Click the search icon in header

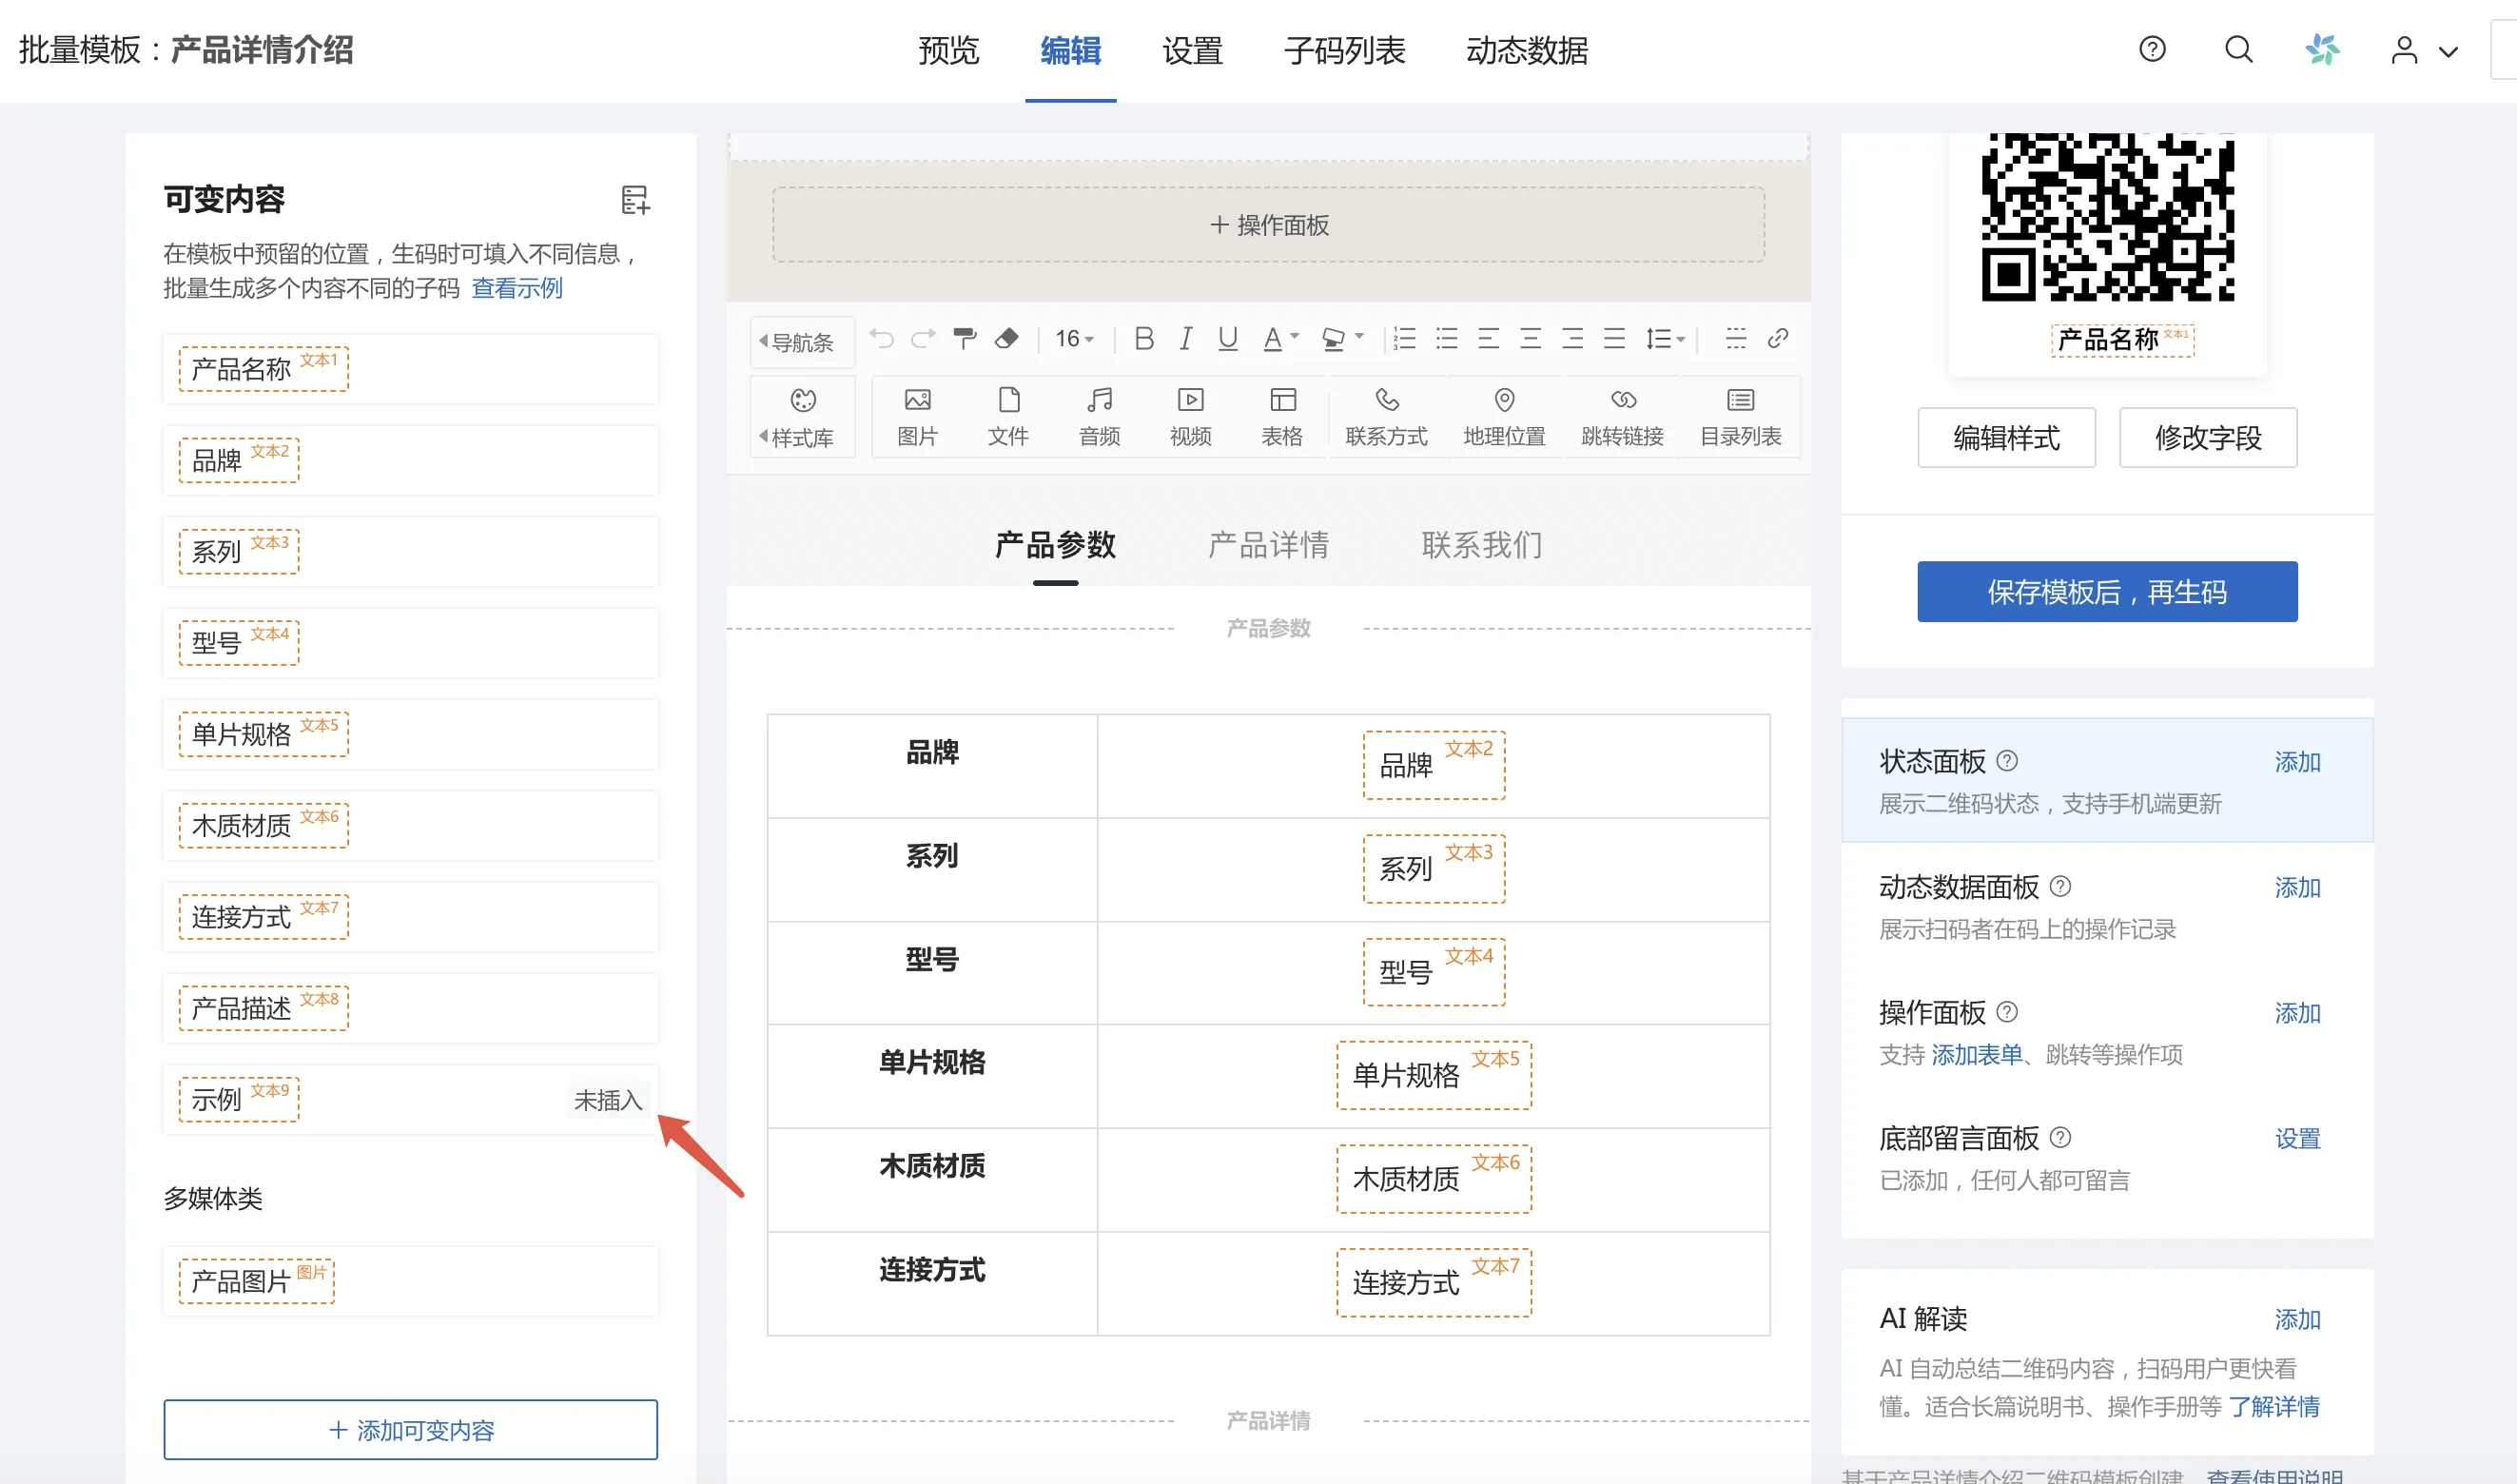pos(2238,49)
